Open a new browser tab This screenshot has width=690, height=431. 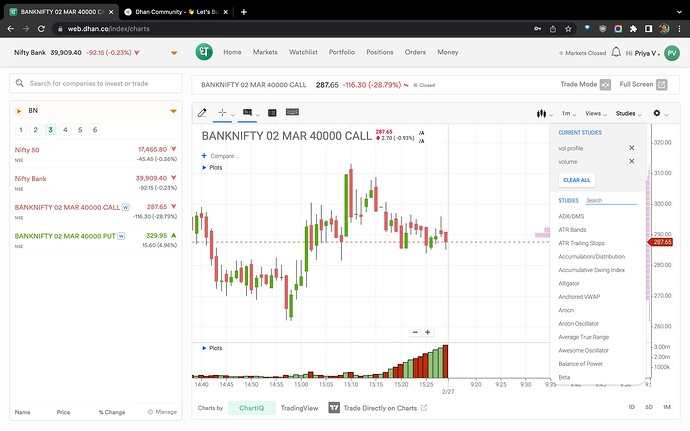tap(244, 12)
